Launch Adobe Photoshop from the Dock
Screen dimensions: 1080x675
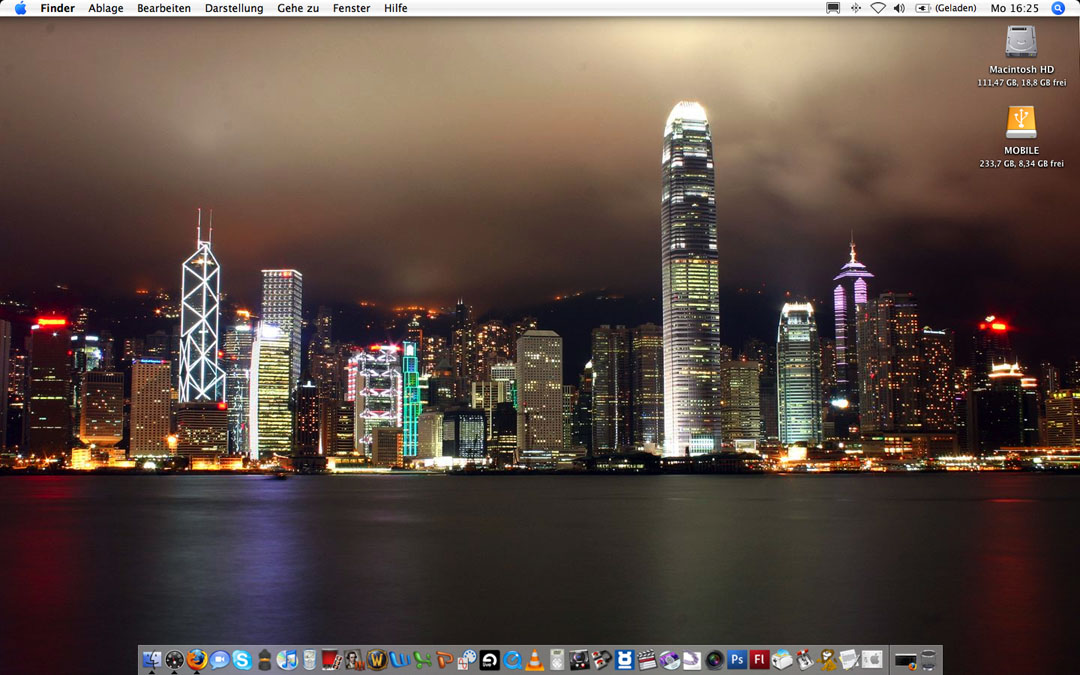point(737,660)
